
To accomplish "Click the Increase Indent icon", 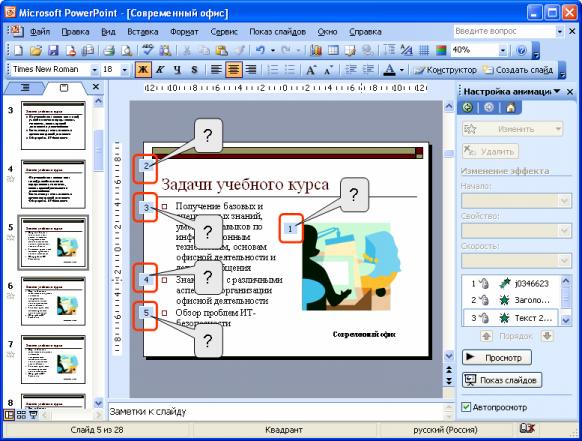I will point(368,69).
